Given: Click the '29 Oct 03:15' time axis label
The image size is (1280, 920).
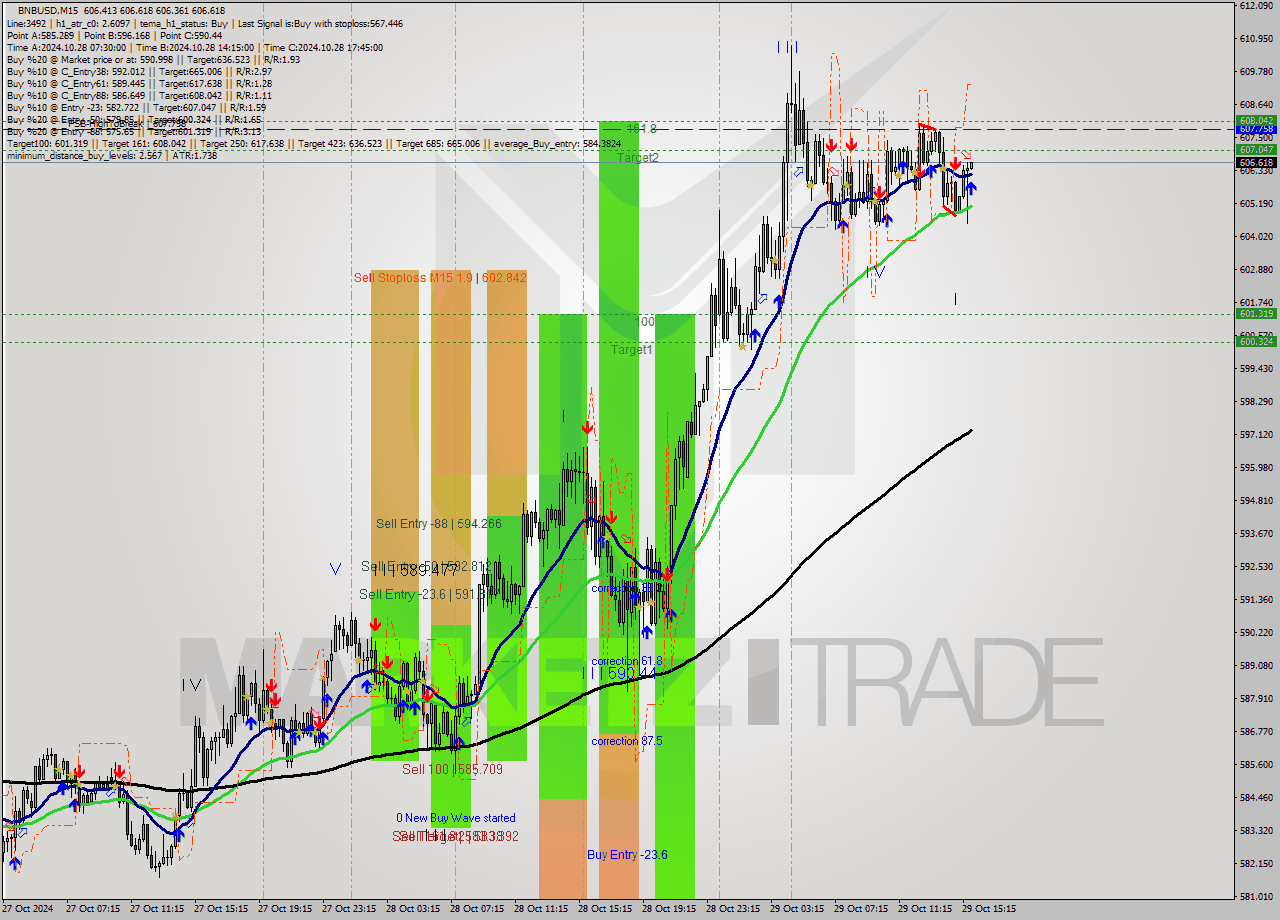Looking at the screenshot, I should click(797, 909).
